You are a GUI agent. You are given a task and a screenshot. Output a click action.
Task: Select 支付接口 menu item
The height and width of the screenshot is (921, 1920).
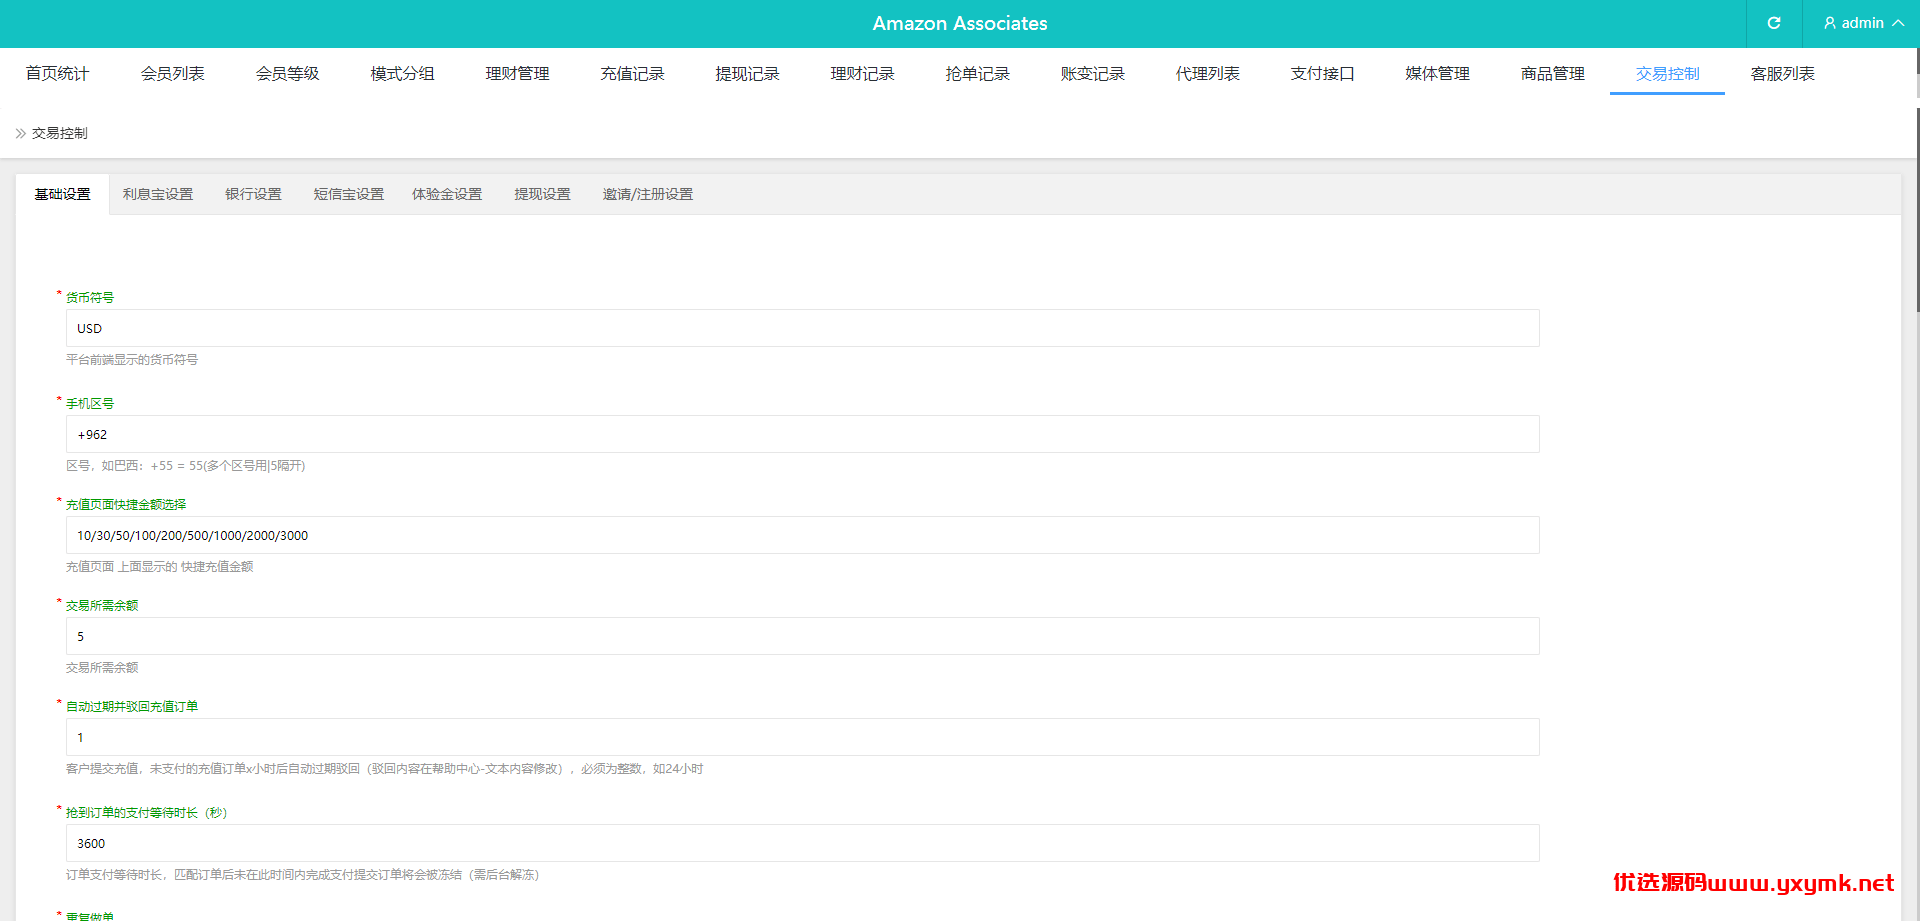click(x=1322, y=73)
